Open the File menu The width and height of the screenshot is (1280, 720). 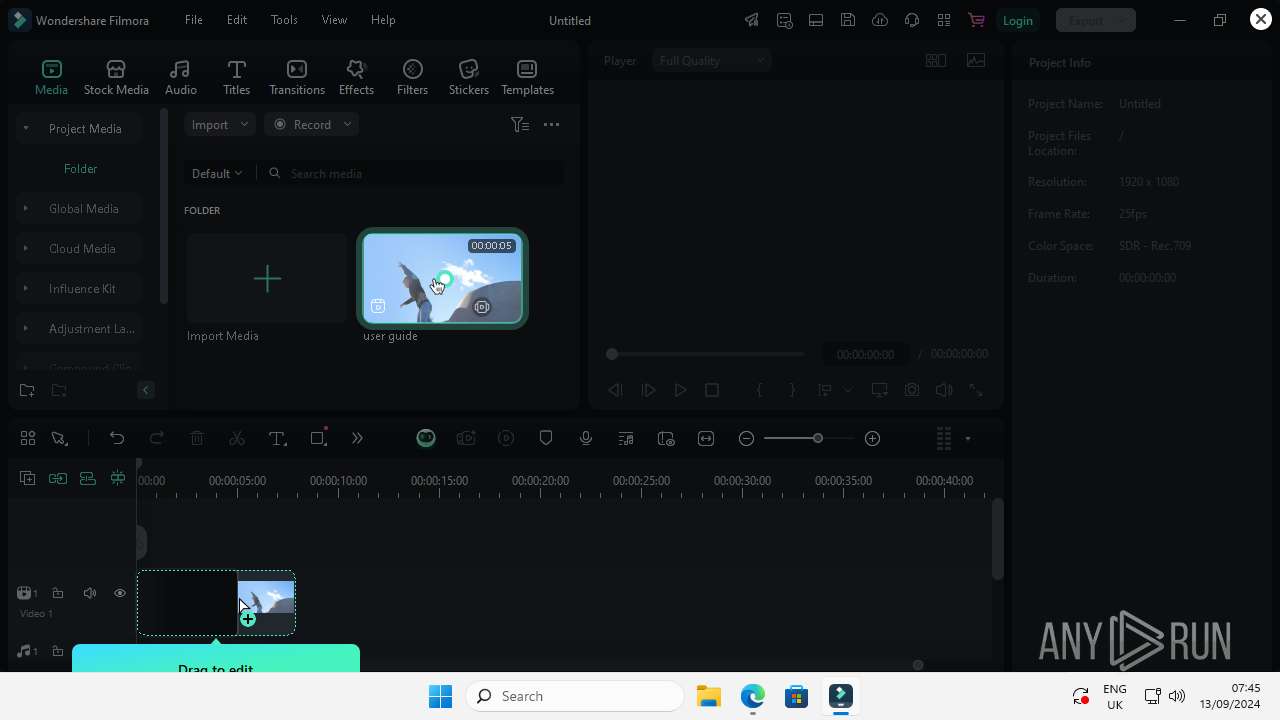[194, 20]
